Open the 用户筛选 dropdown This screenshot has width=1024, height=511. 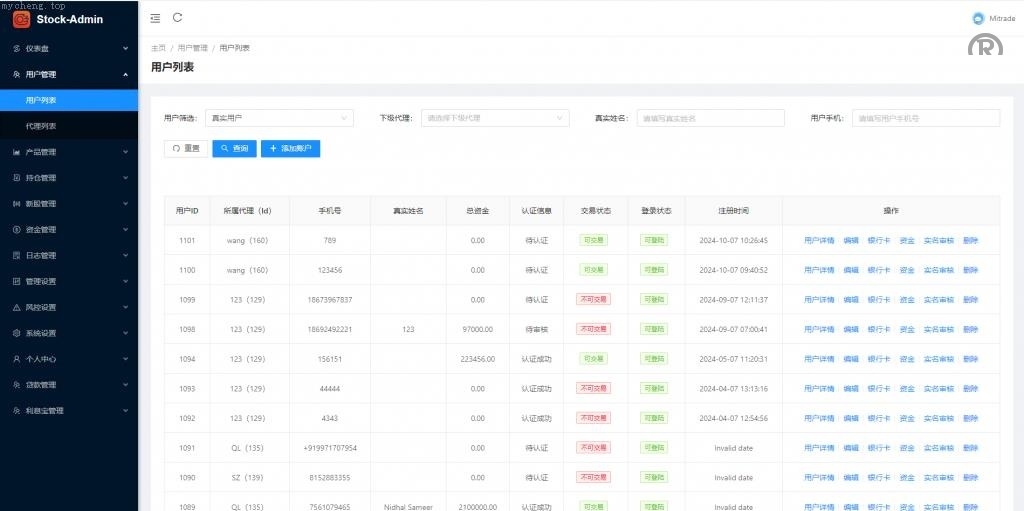(x=279, y=118)
